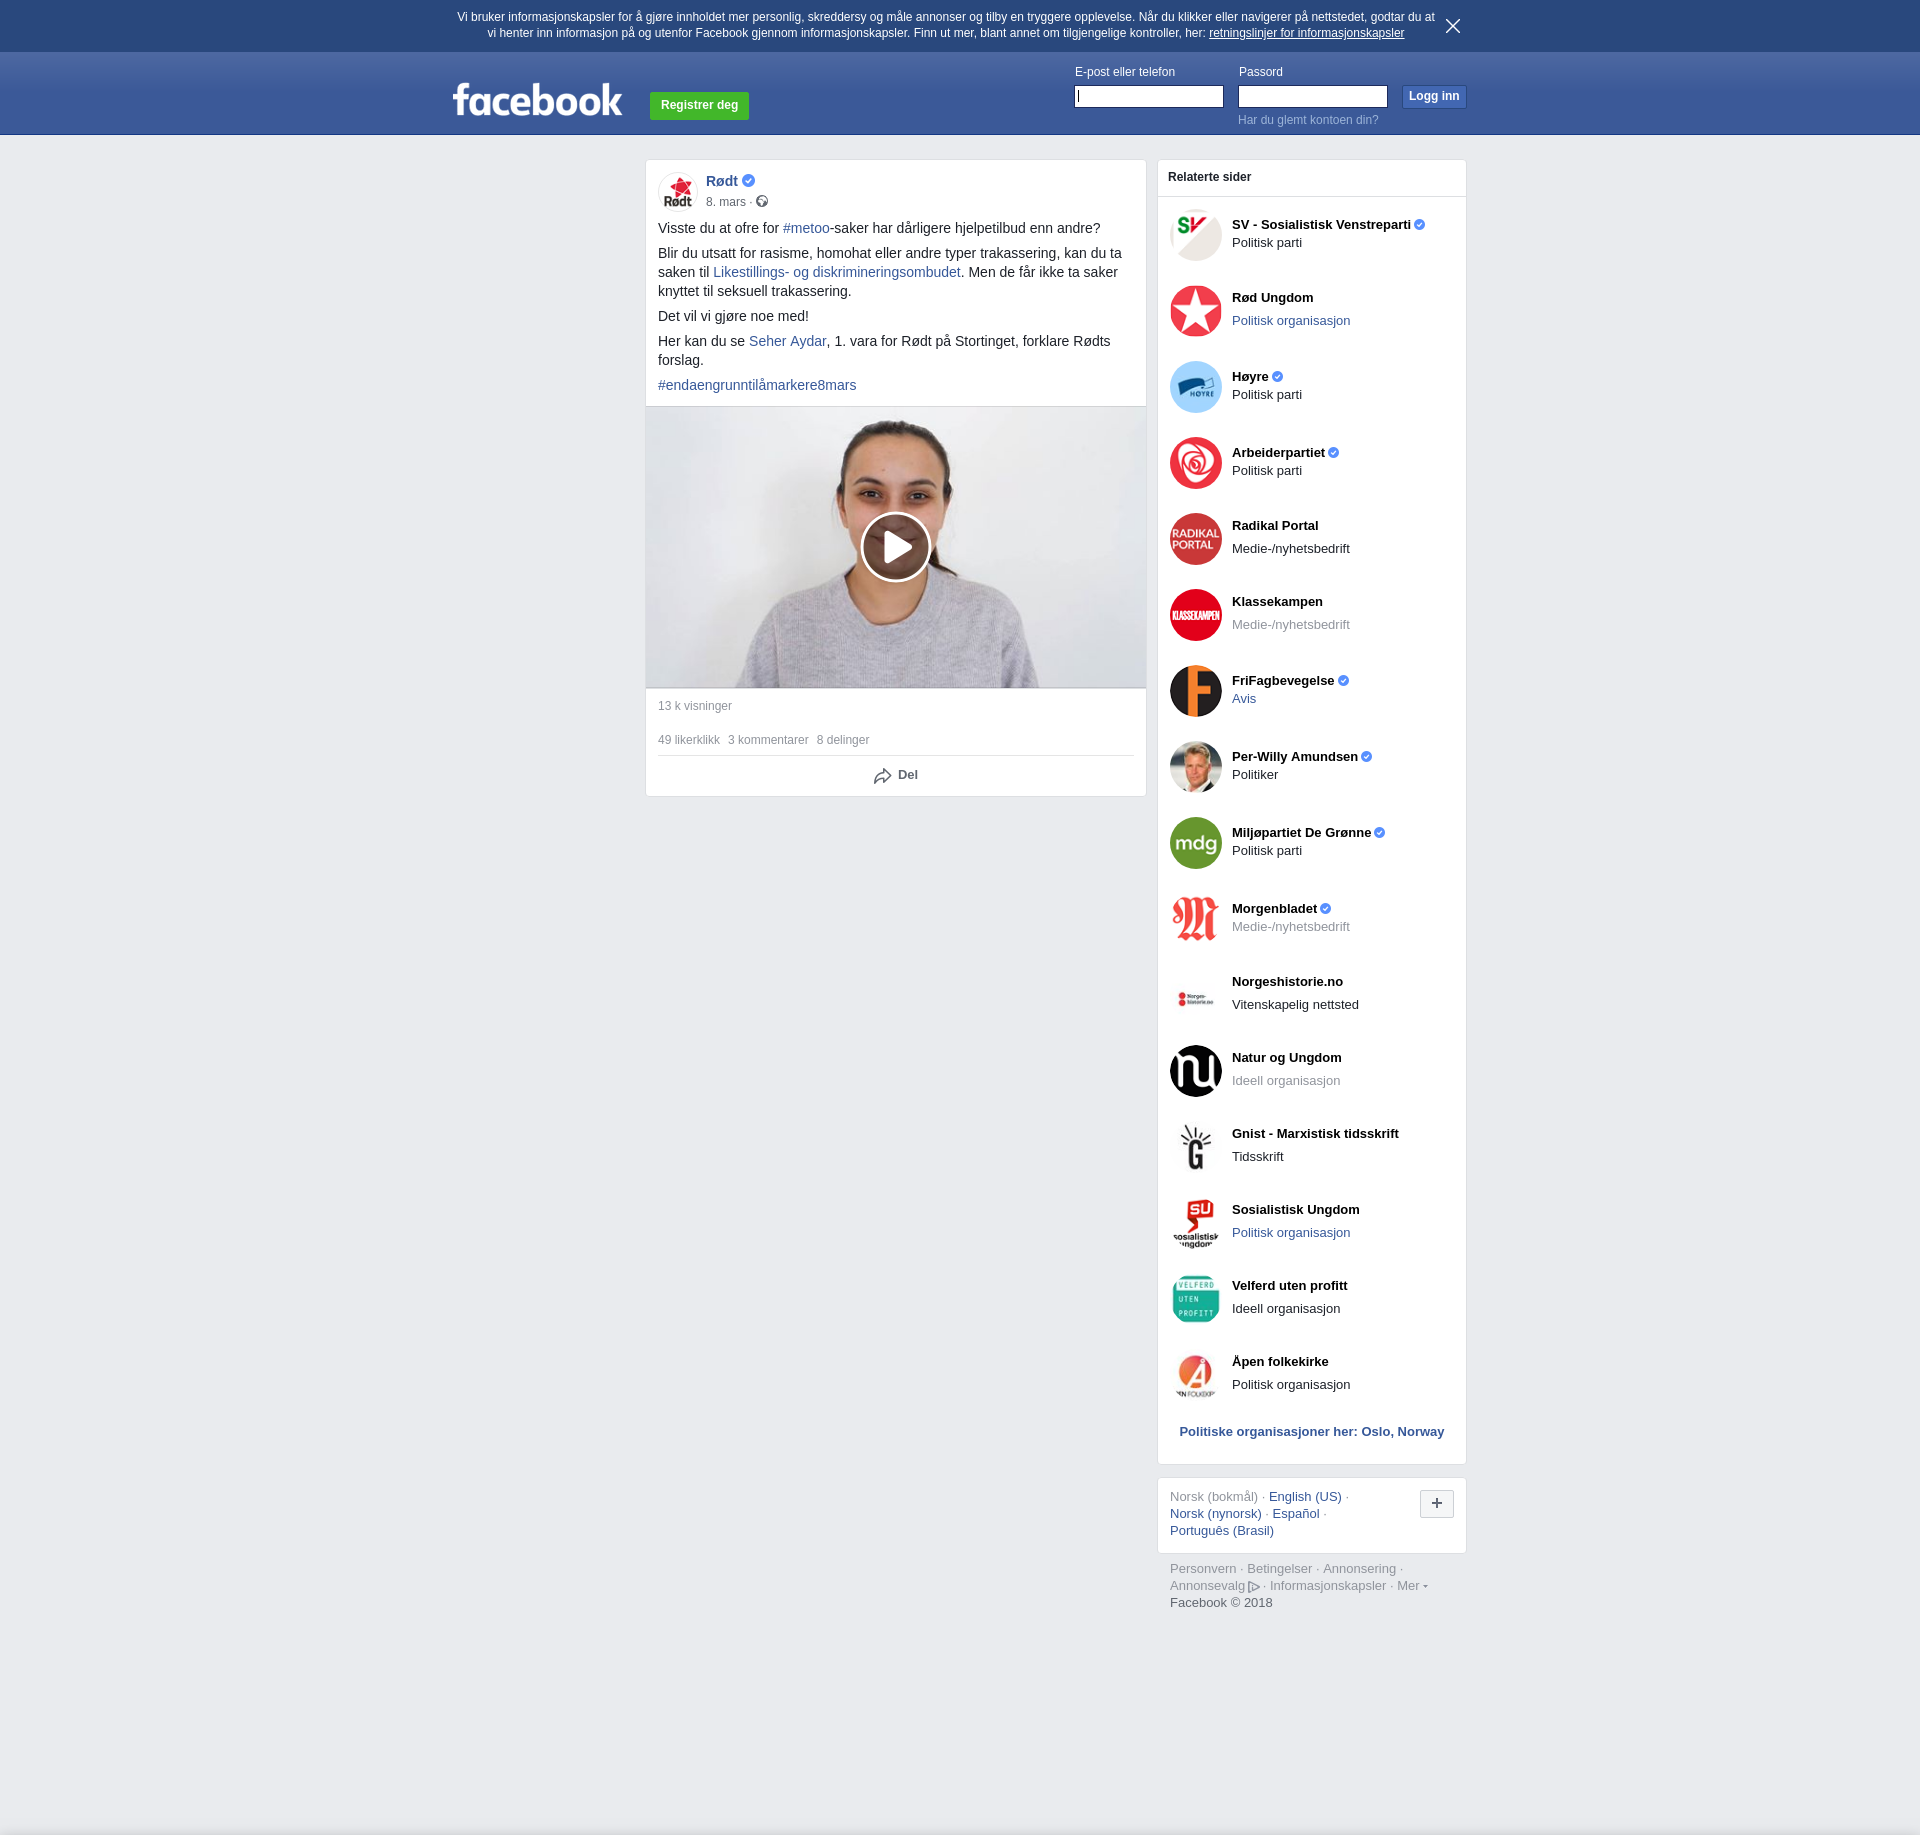
Task: Click Politisk organisasjon under Rød Ungdom
Action: (x=1291, y=321)
